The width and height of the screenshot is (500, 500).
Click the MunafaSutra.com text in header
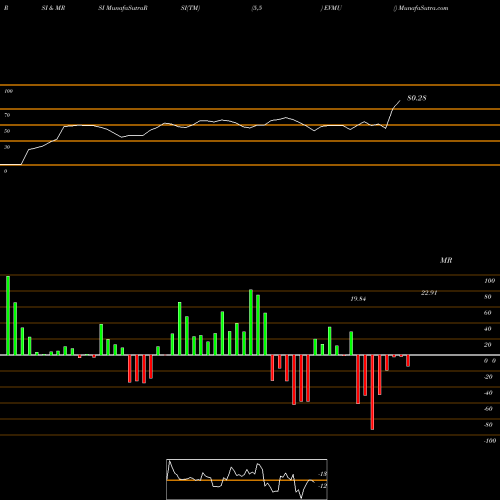point(423,8)
